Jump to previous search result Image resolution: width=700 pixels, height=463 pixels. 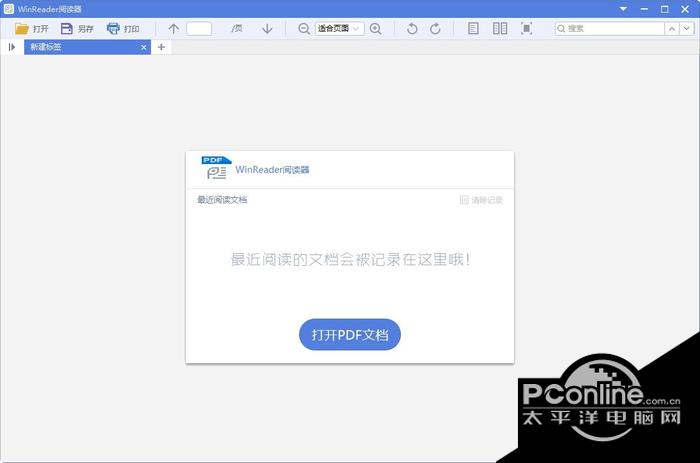pyautogui.click(x=672, y=29)
